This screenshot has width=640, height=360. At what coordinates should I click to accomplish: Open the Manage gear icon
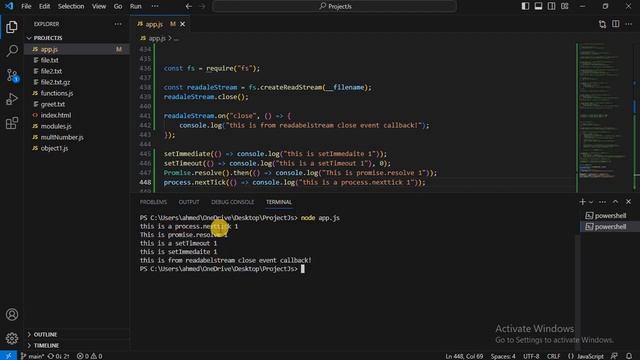pos(12,338)
